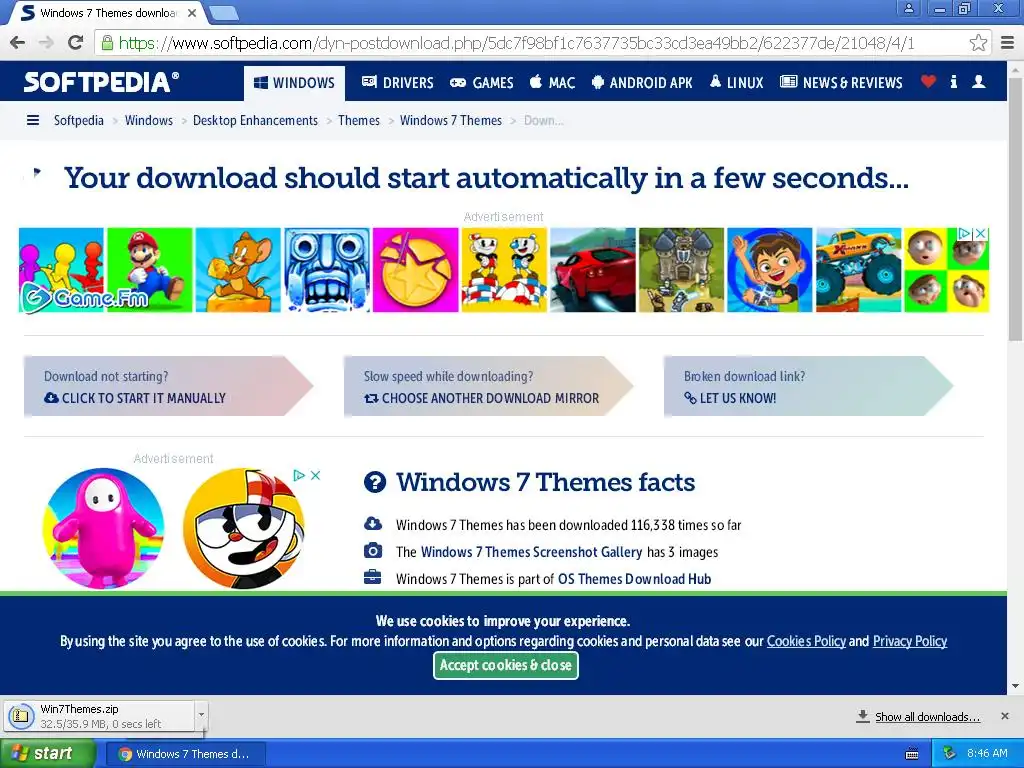
Task: Open the Drivers section
Action: click(398, 83)
